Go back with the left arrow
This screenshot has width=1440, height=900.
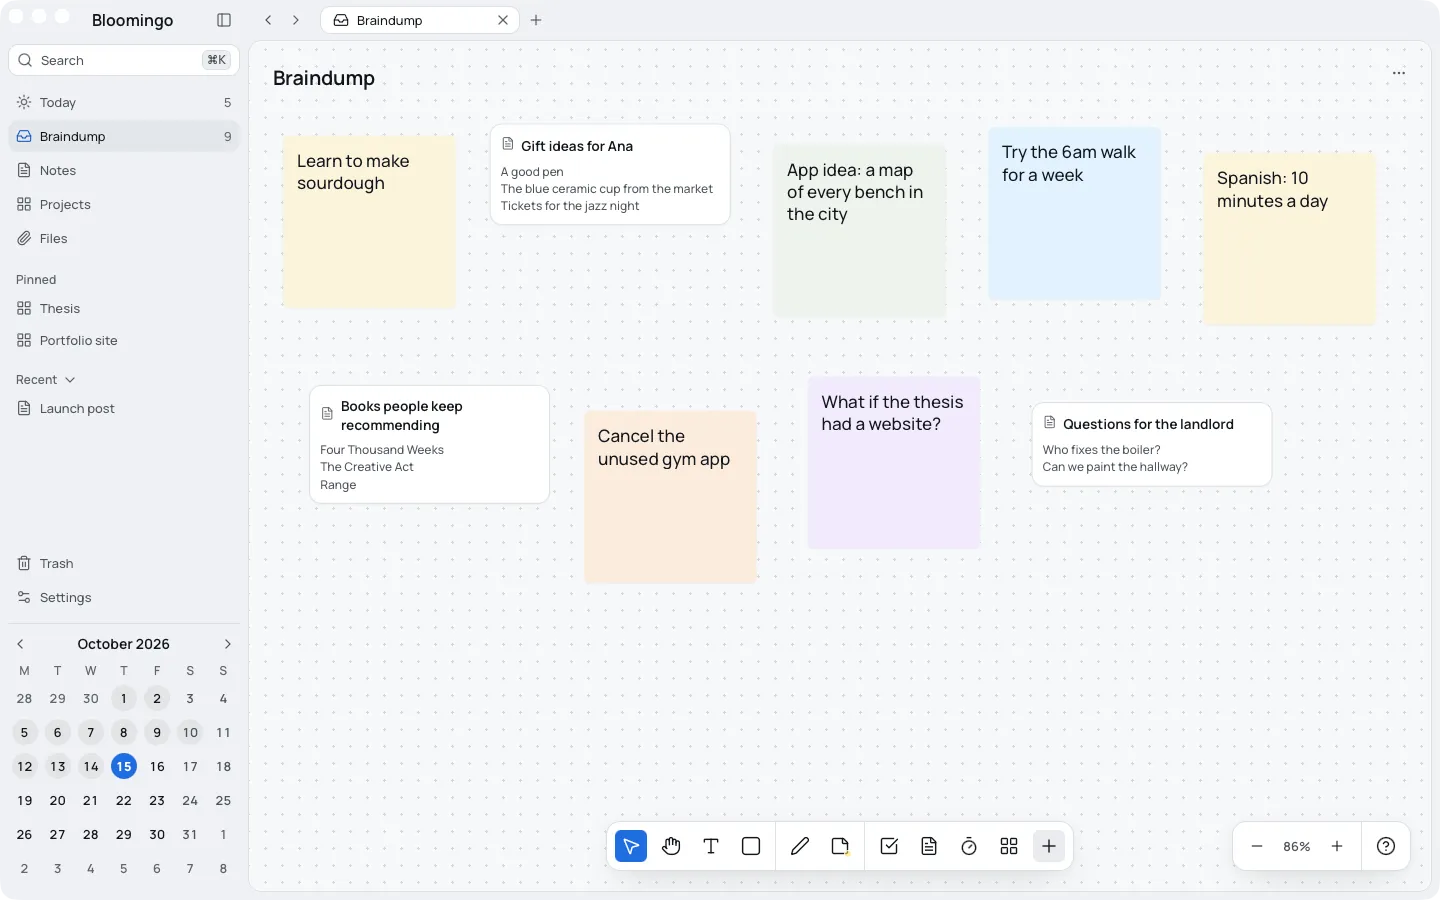268,20
